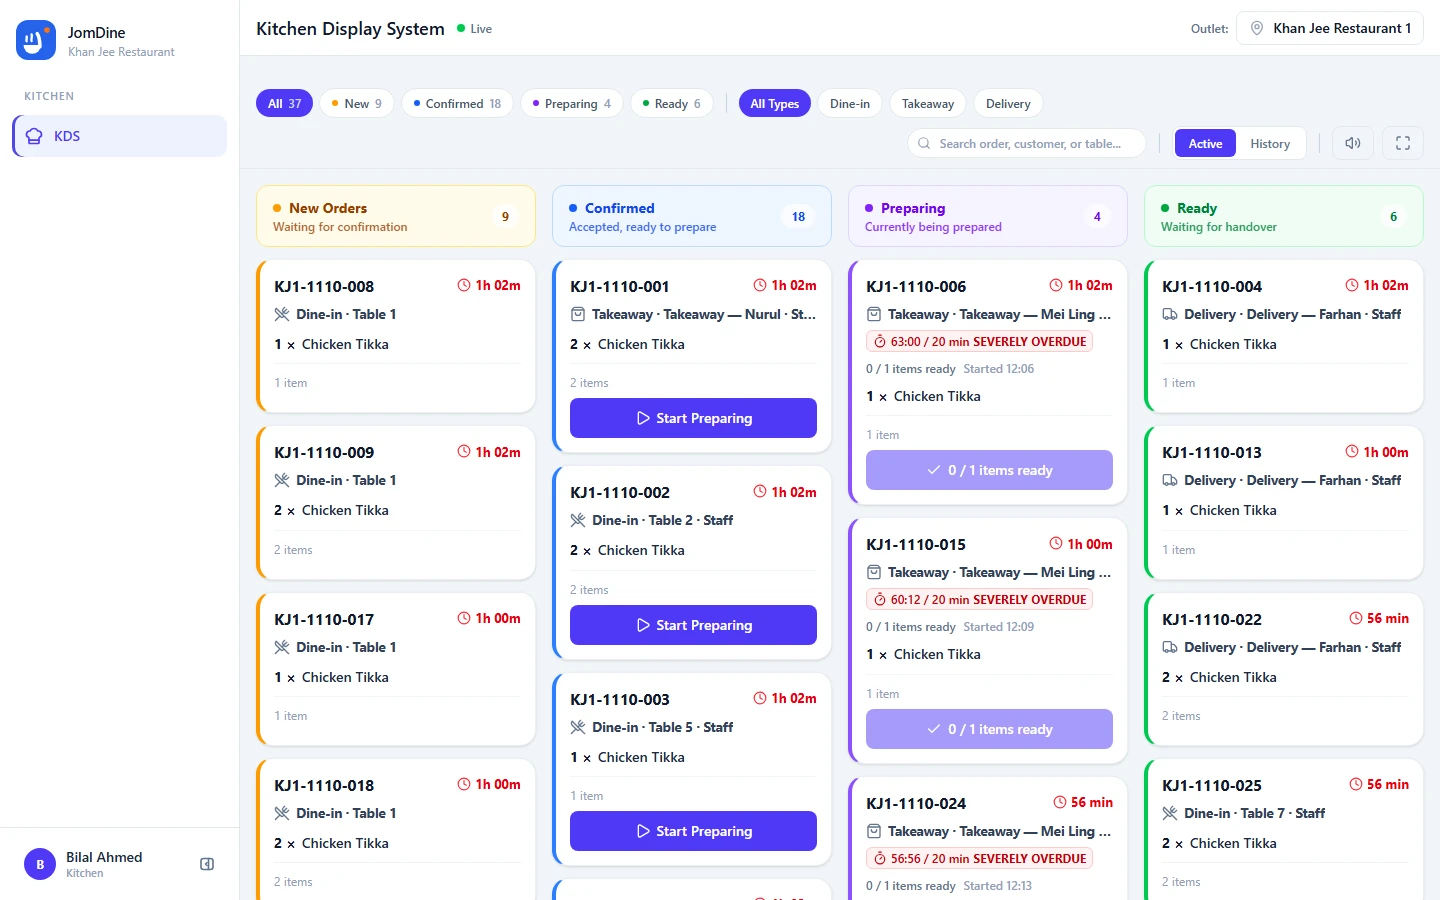This screenshot has height=900, width=1440.
Task: Show All 37 orders tab
Action: coord(285,103)
